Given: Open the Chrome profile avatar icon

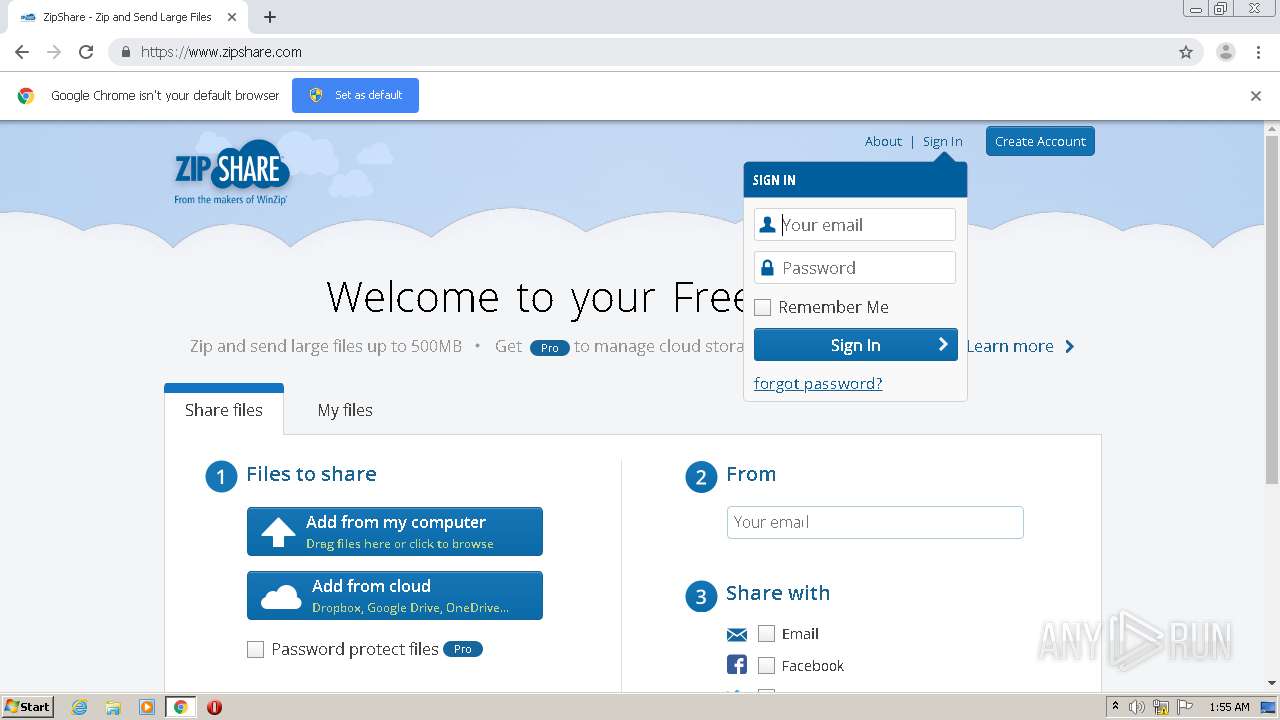Looking at the screenshot, I should tap(1226, 52).
